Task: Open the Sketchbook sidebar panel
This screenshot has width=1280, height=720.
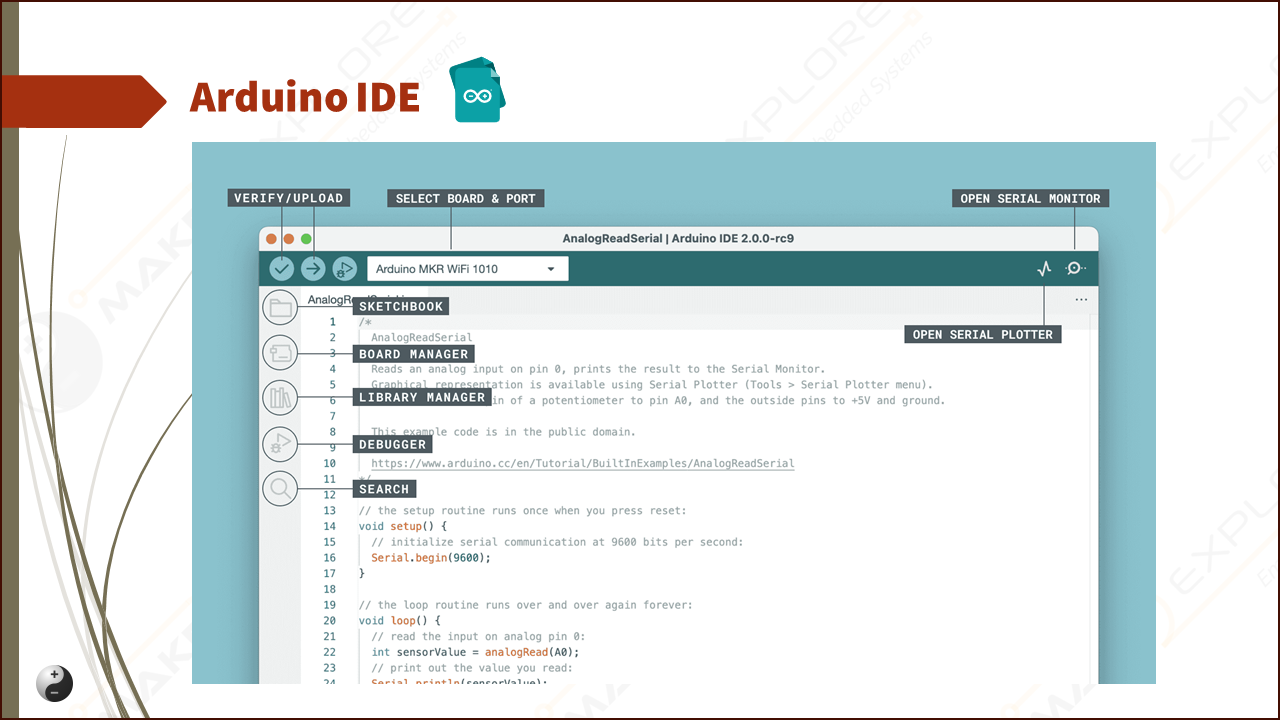Action: point(280,307)
